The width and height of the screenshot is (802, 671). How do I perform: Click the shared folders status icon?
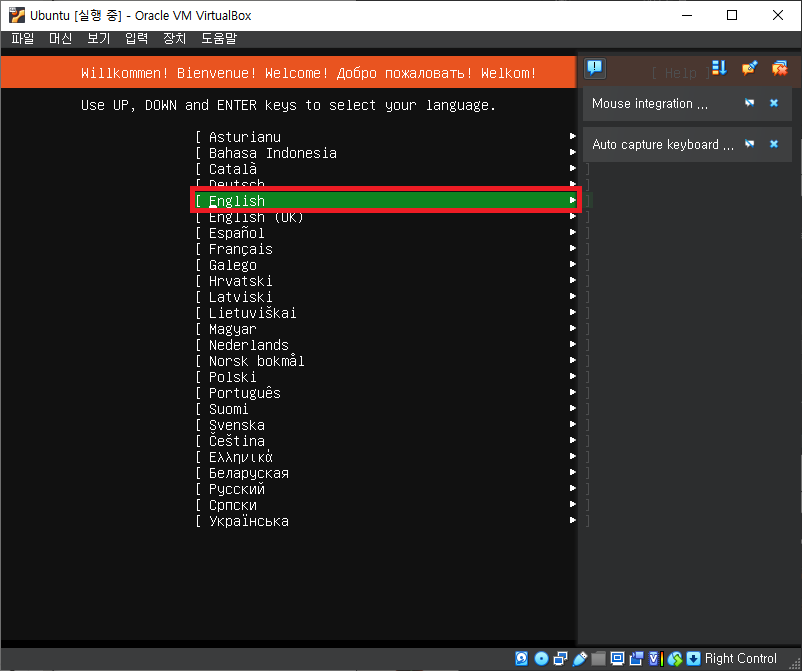click(598, 658)
